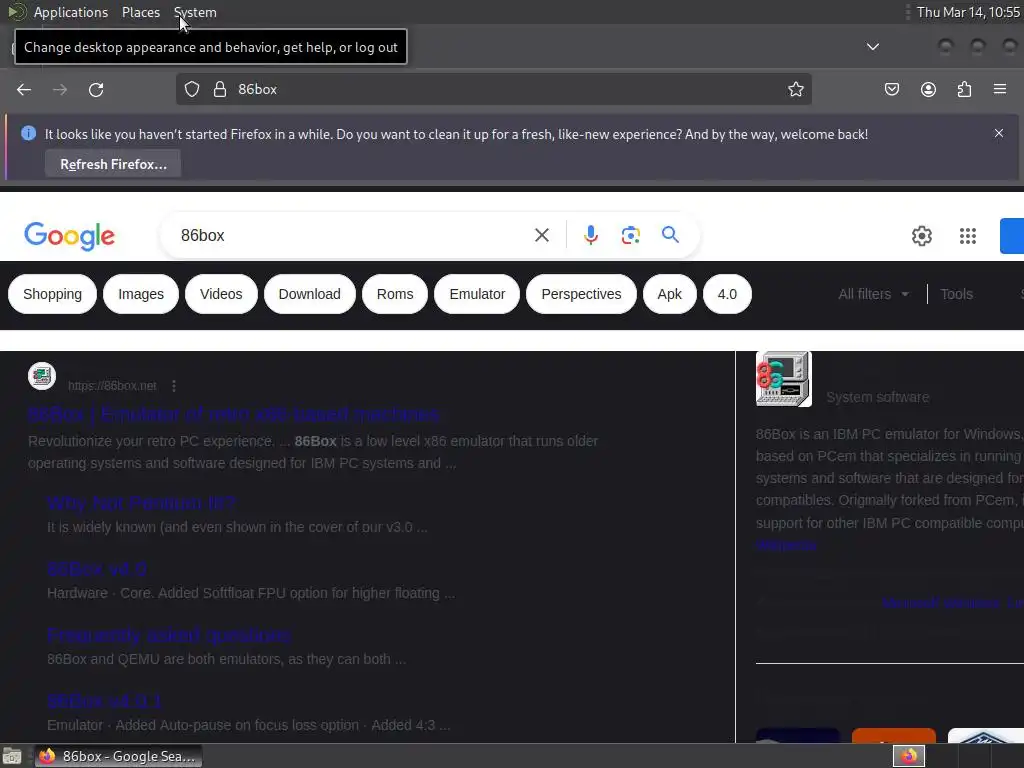
Task: Expand the All filters dropdown
Action: coord(873,294)
